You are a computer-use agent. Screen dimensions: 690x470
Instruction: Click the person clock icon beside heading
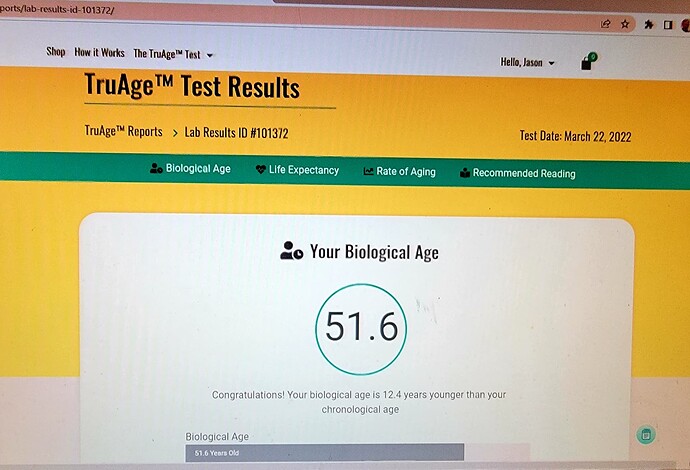coord(291,251)
